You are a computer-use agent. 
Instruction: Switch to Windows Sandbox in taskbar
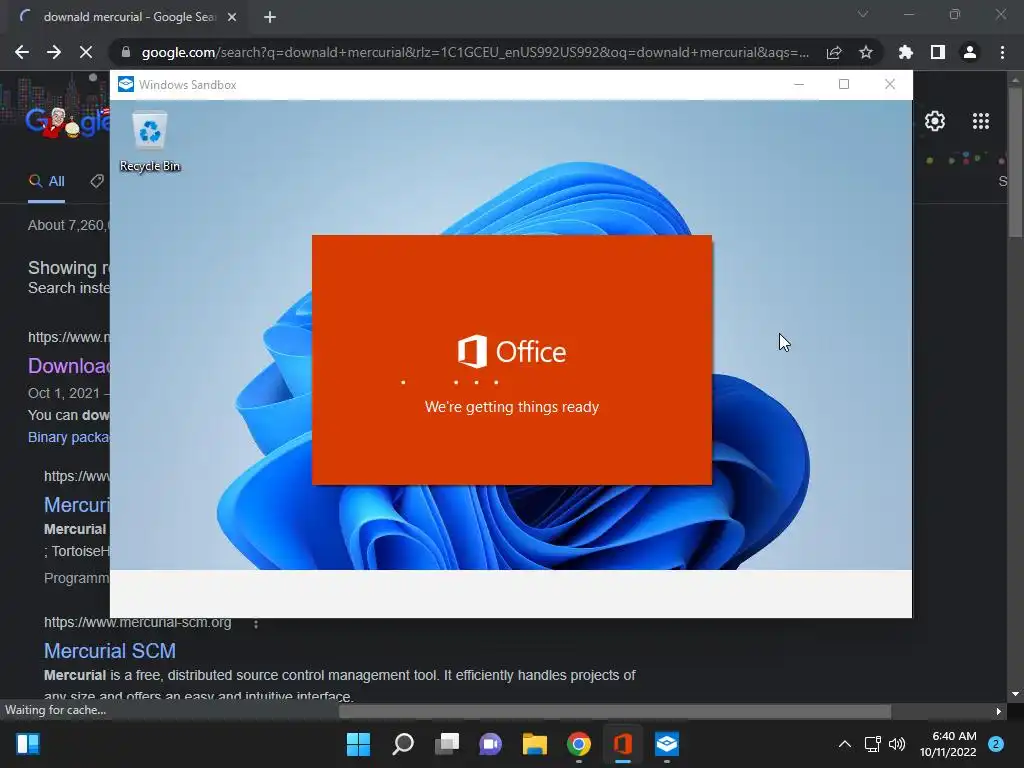(x=667, y=744)
